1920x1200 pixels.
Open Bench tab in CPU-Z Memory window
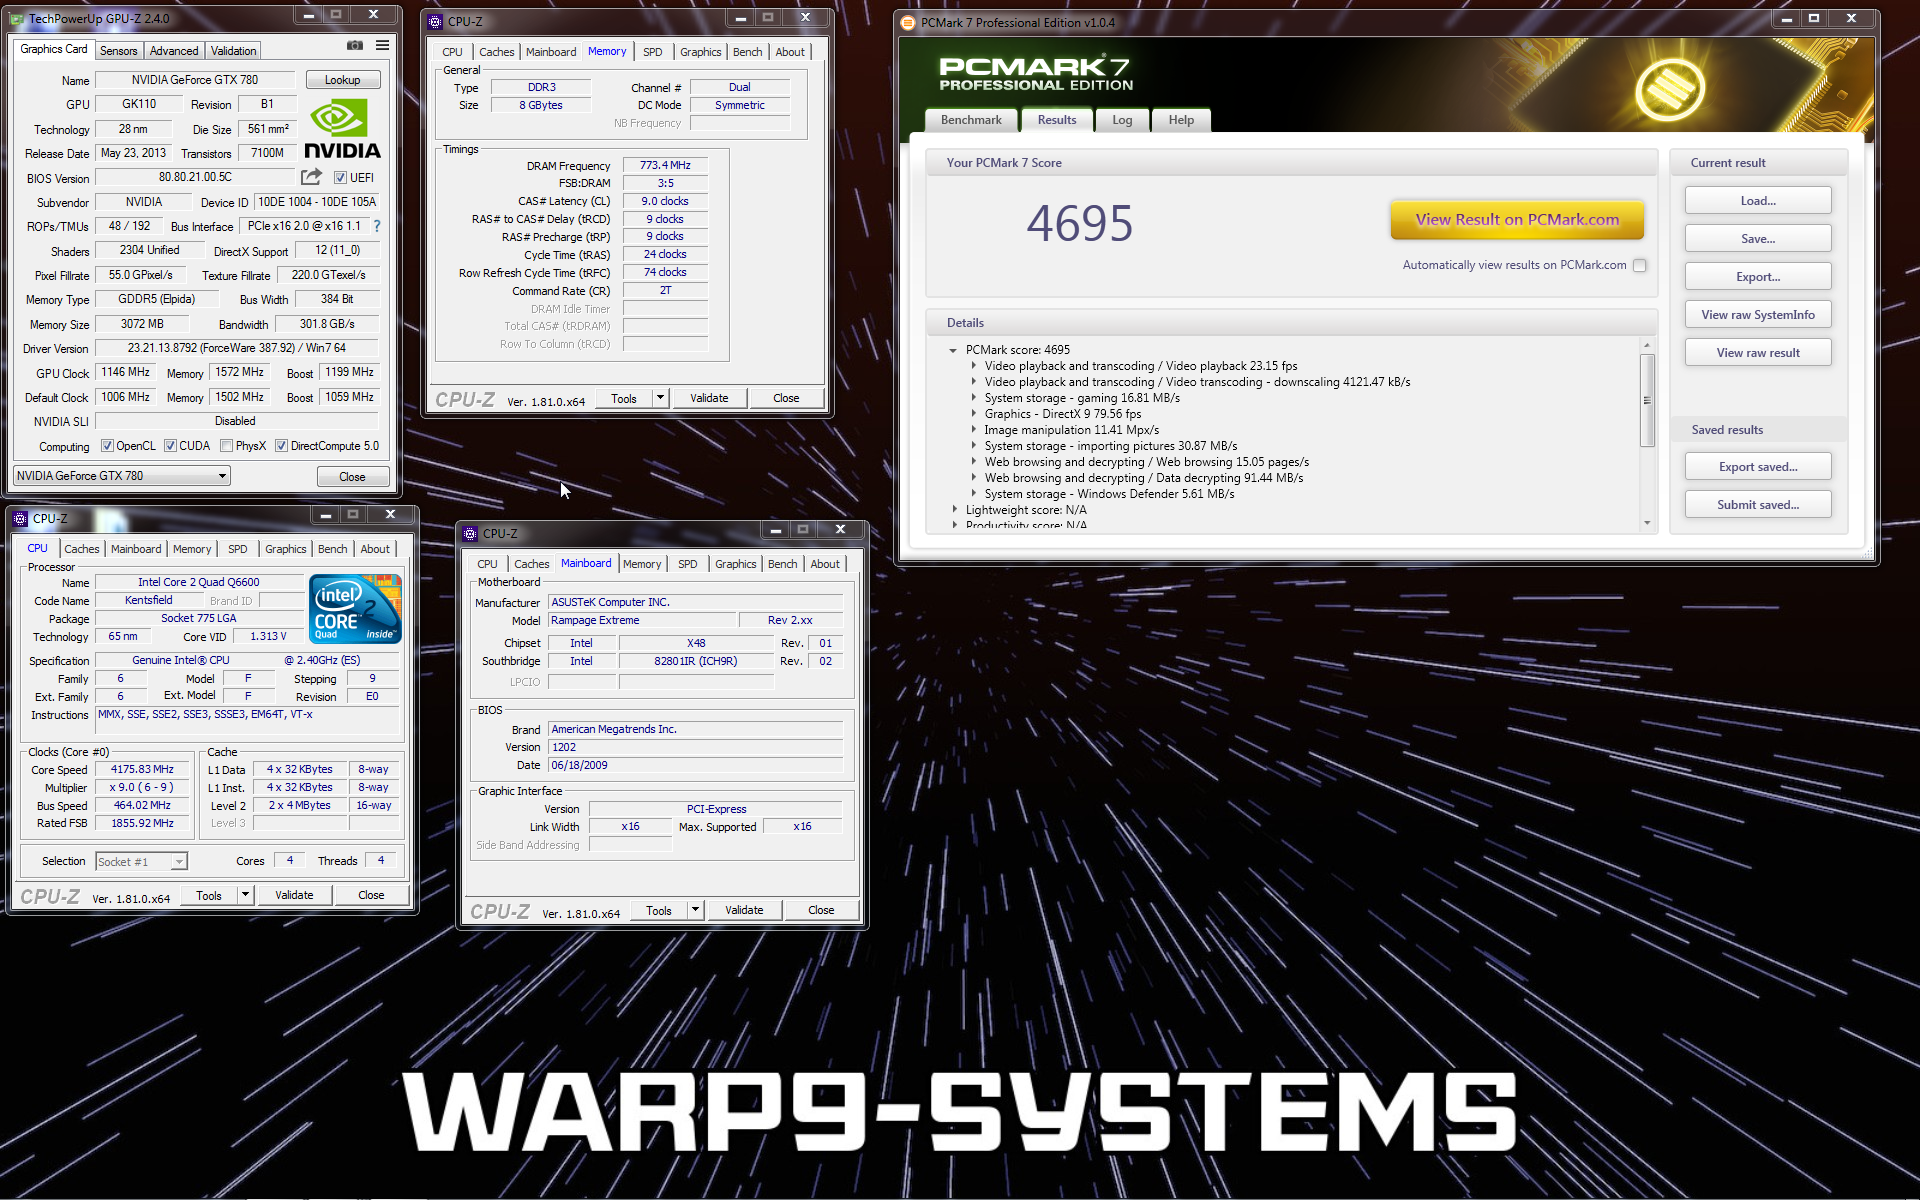pos(747,52)
